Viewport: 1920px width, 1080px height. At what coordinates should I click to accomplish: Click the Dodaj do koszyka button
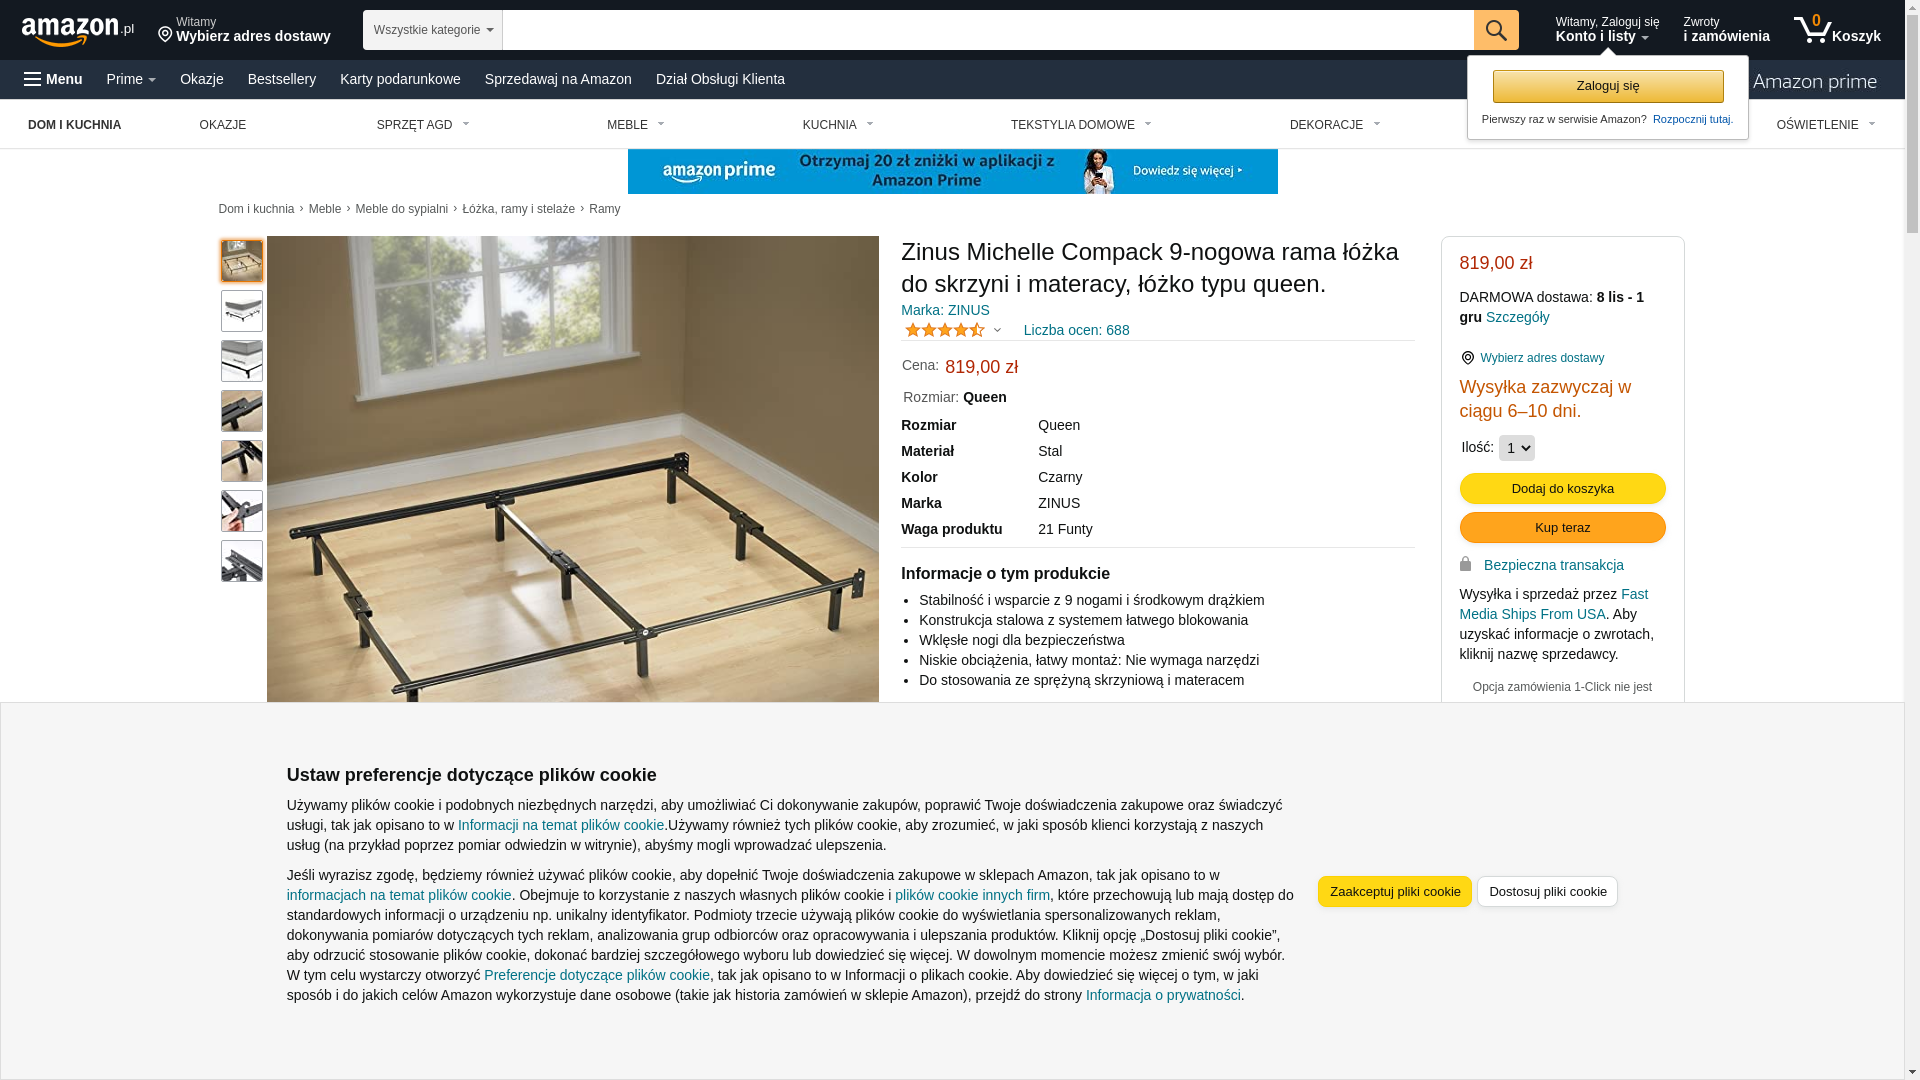[x=1562, y=488]
